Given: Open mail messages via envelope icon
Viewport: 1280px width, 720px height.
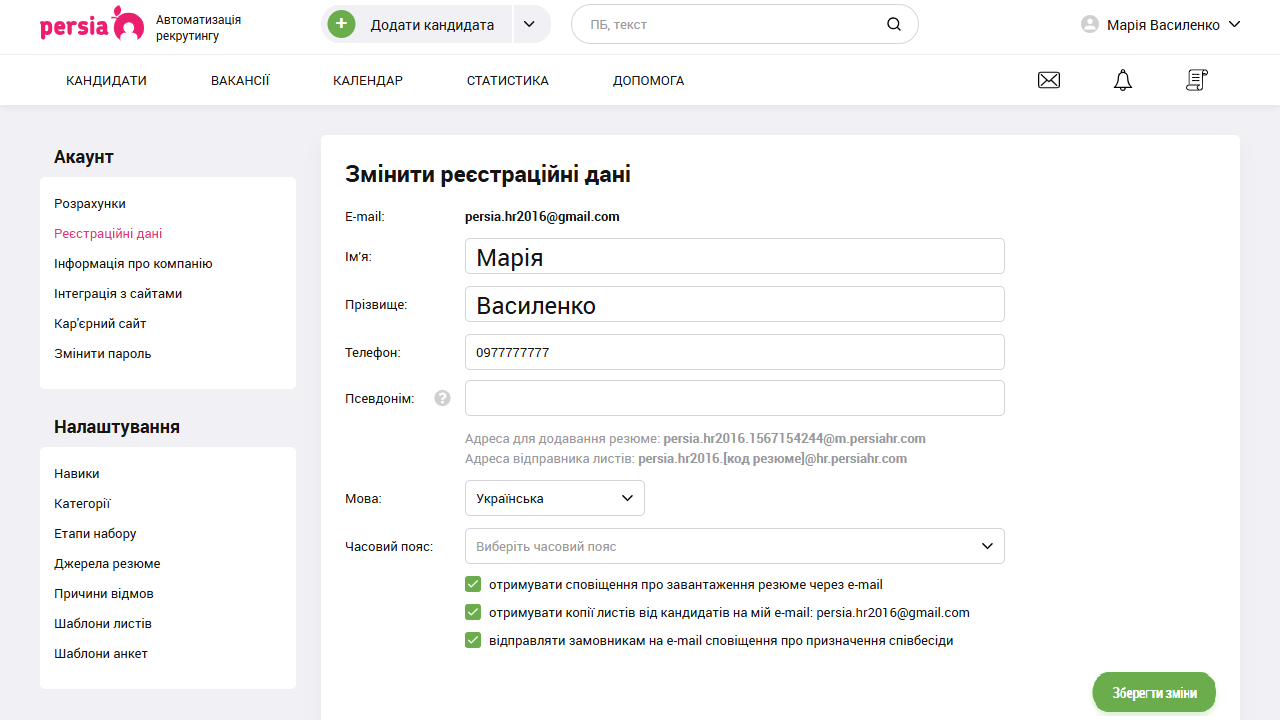Looking at the screenshot, I should tap(1048, 80).
